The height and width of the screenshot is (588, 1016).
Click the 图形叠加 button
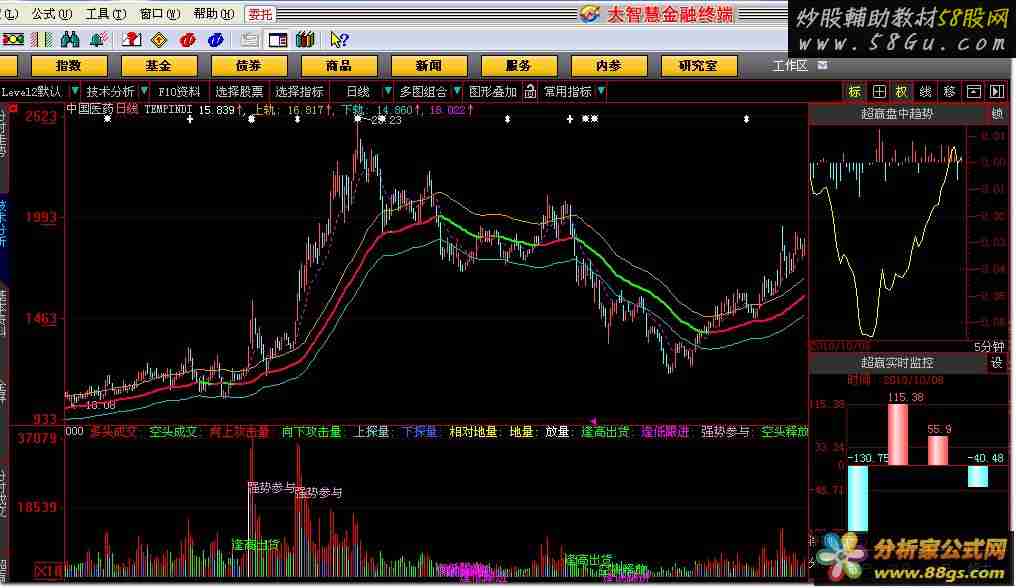click(492, 91)
